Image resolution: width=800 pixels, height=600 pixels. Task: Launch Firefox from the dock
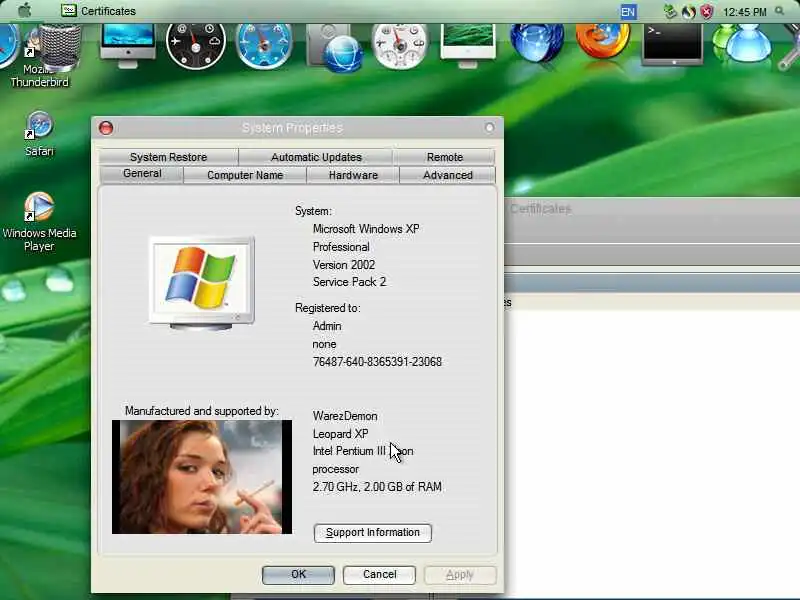click(x=603, y=41)
